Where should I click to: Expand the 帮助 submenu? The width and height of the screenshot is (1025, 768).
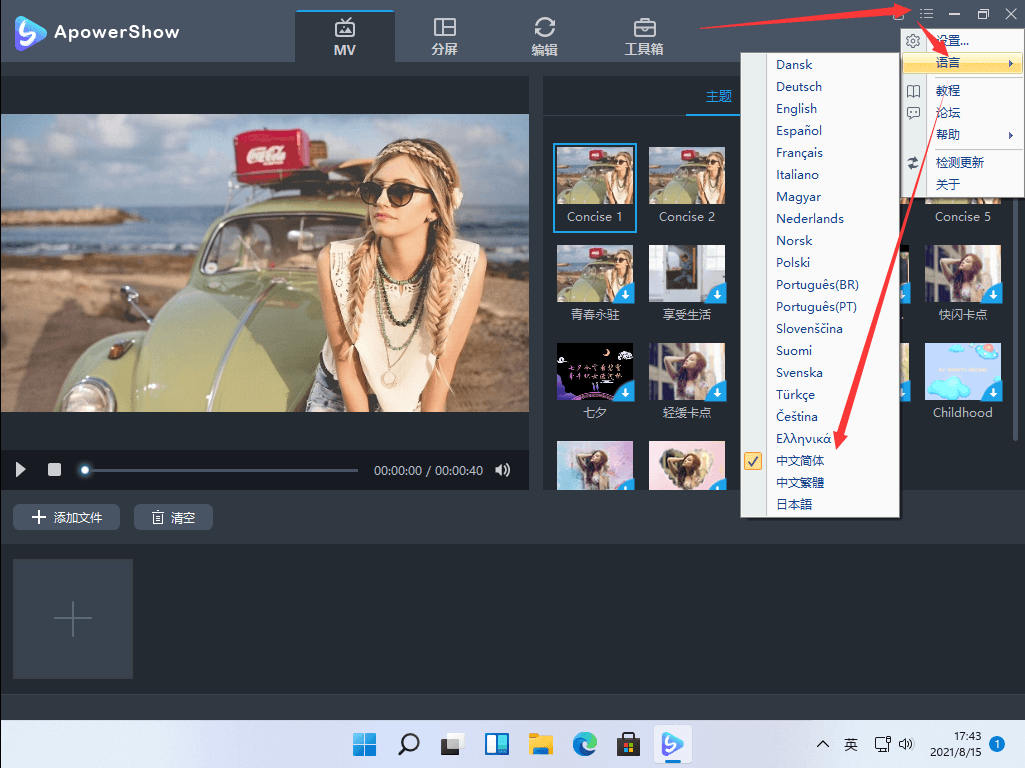click(x=962, y=135)
